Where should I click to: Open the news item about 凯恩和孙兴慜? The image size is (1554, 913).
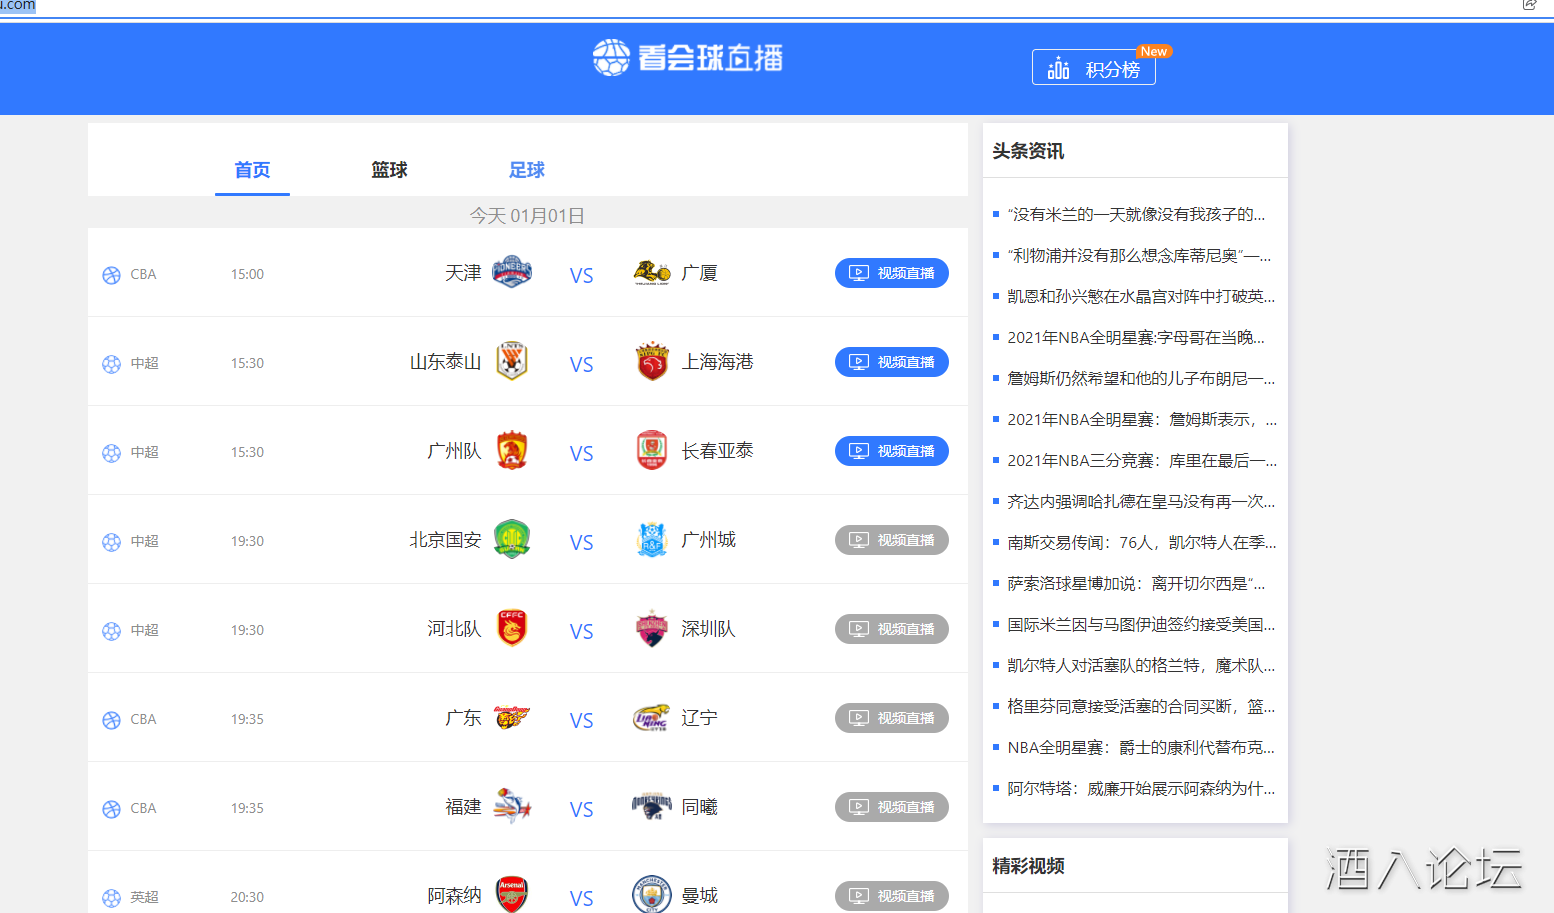[x=1139, y=296]
